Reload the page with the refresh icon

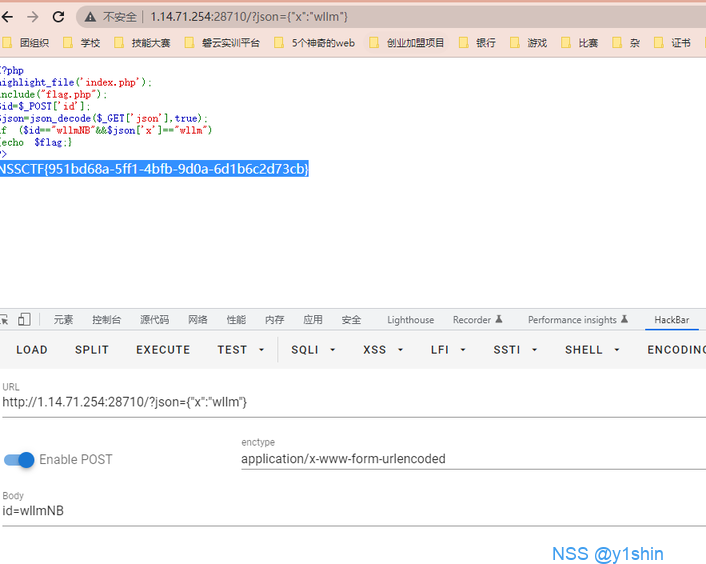(58, 17)
